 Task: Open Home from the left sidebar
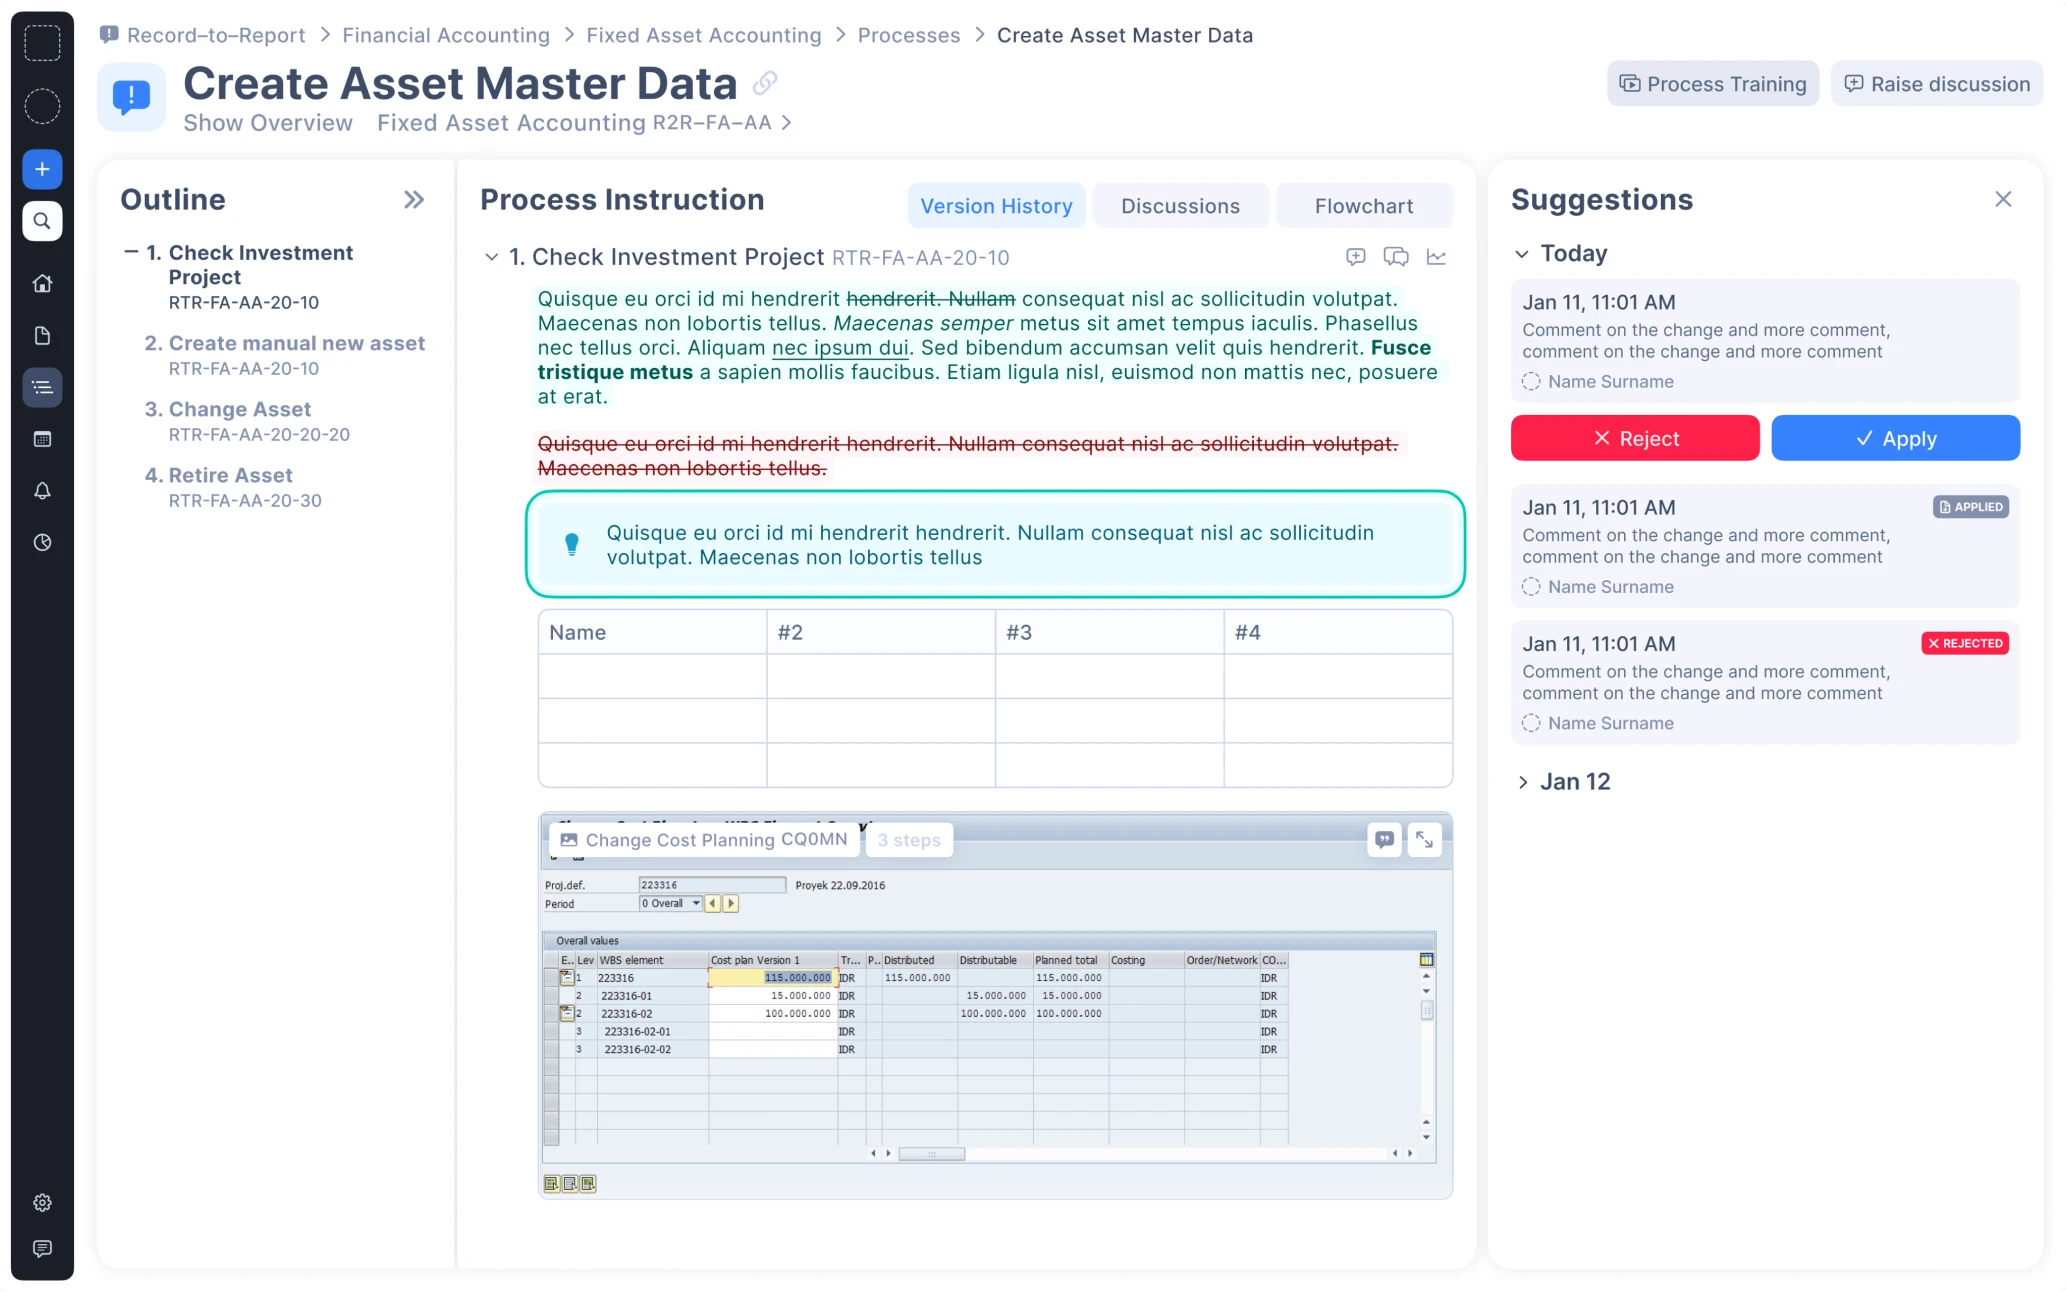(x=42, y=283)
